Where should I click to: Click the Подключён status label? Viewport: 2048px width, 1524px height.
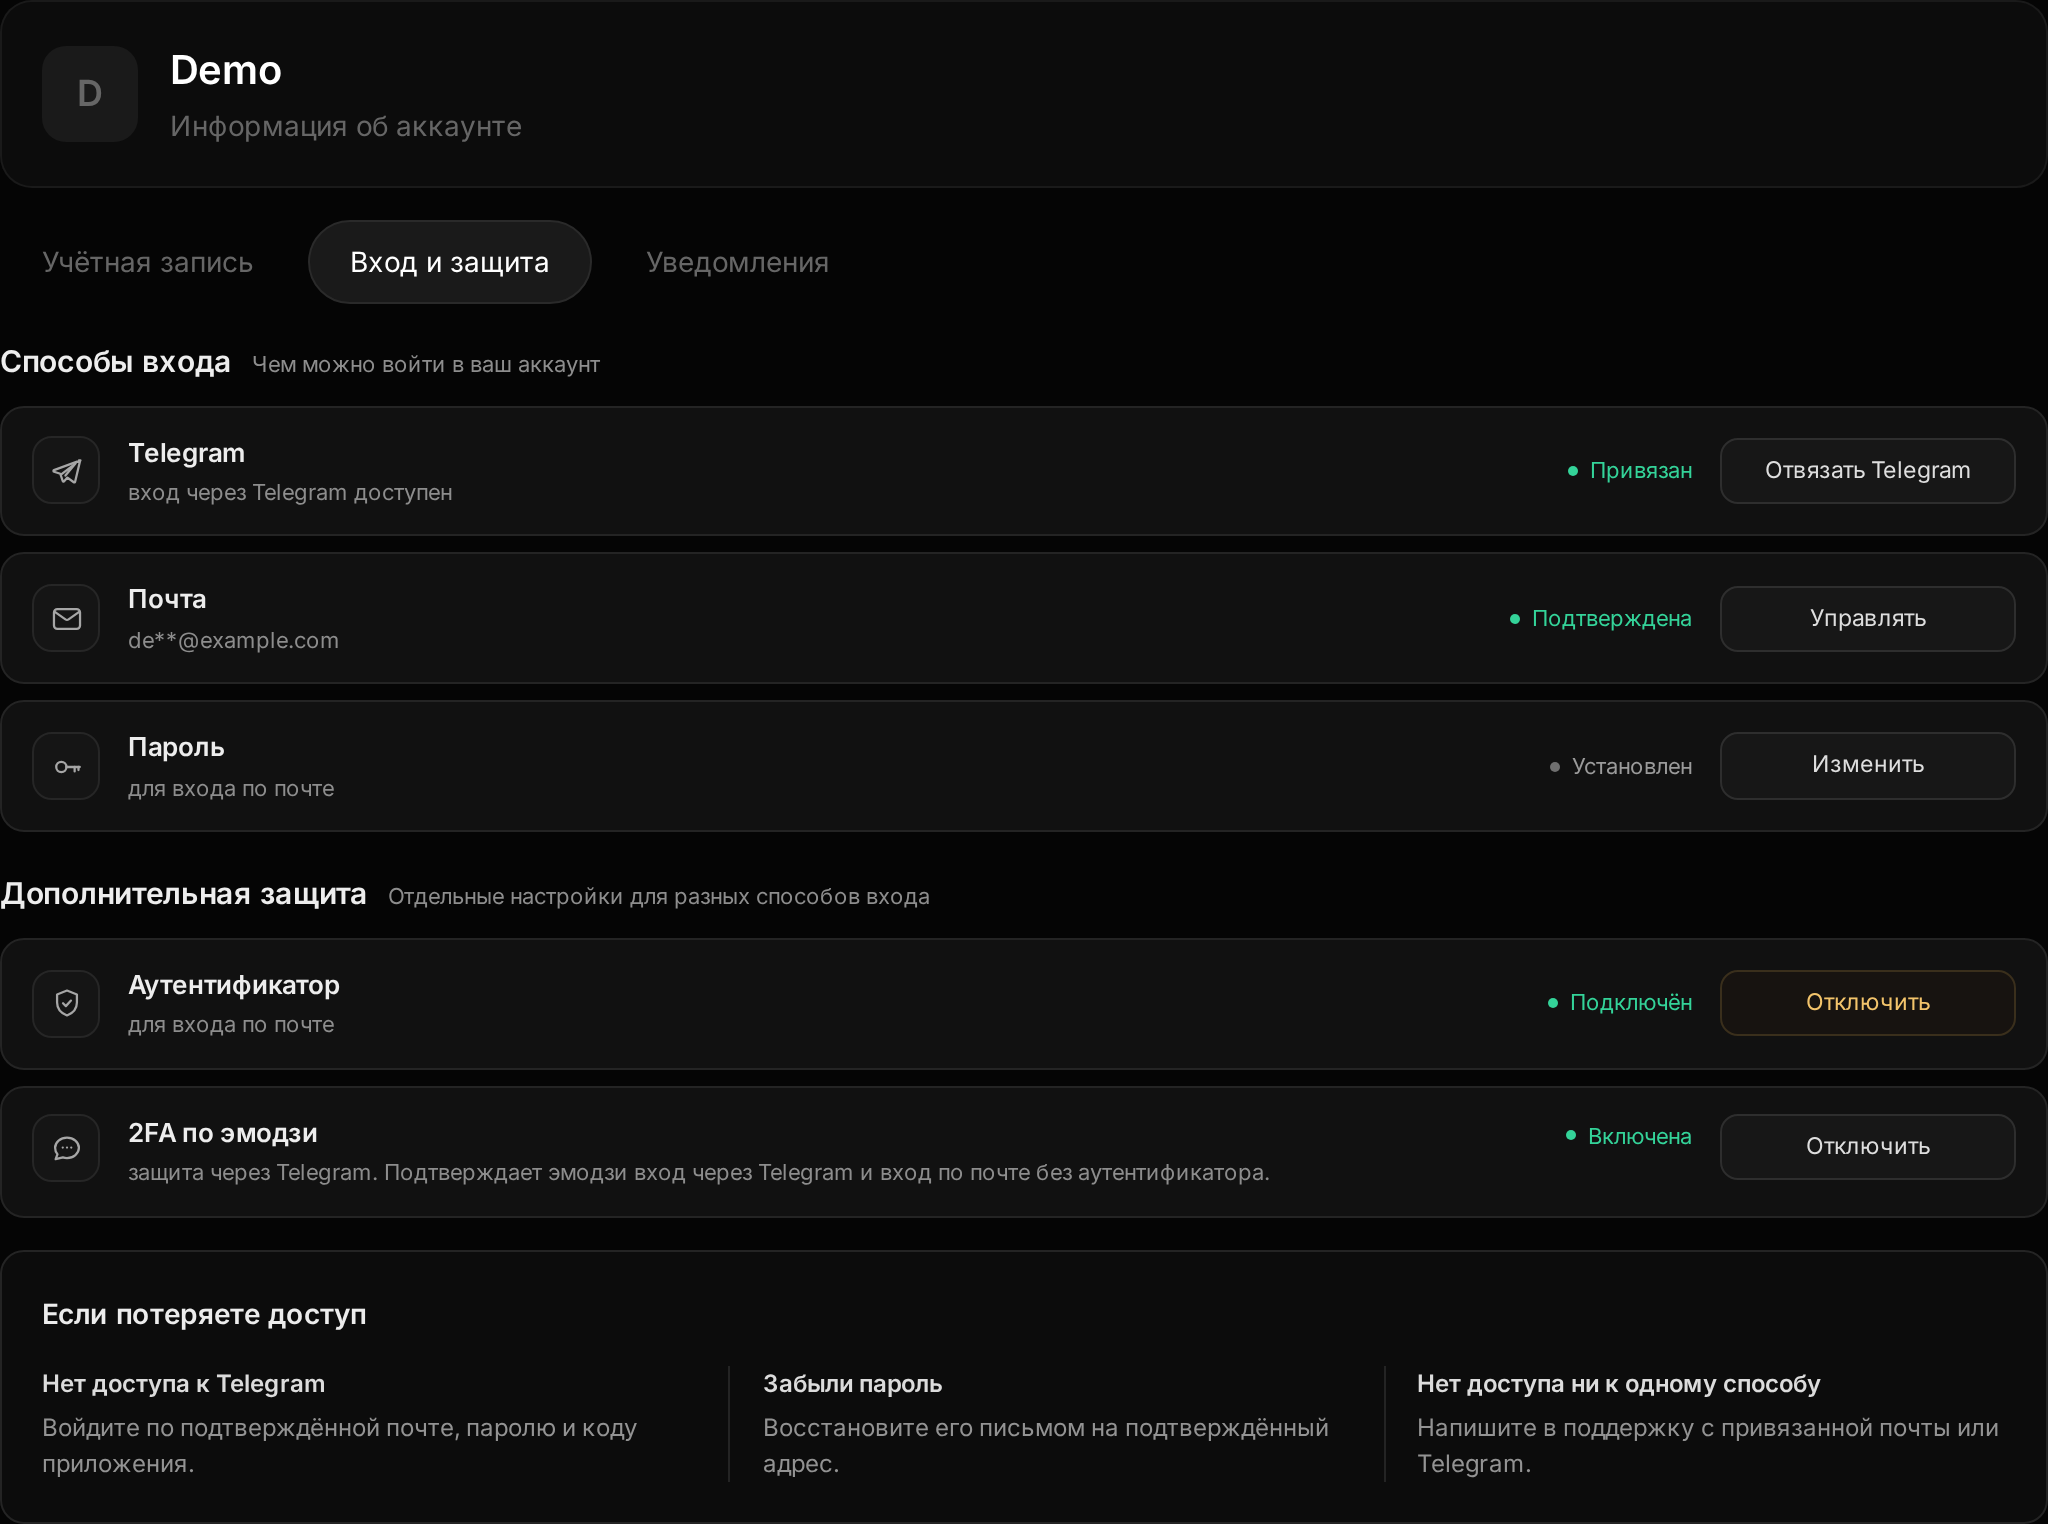point(1620,1003)
